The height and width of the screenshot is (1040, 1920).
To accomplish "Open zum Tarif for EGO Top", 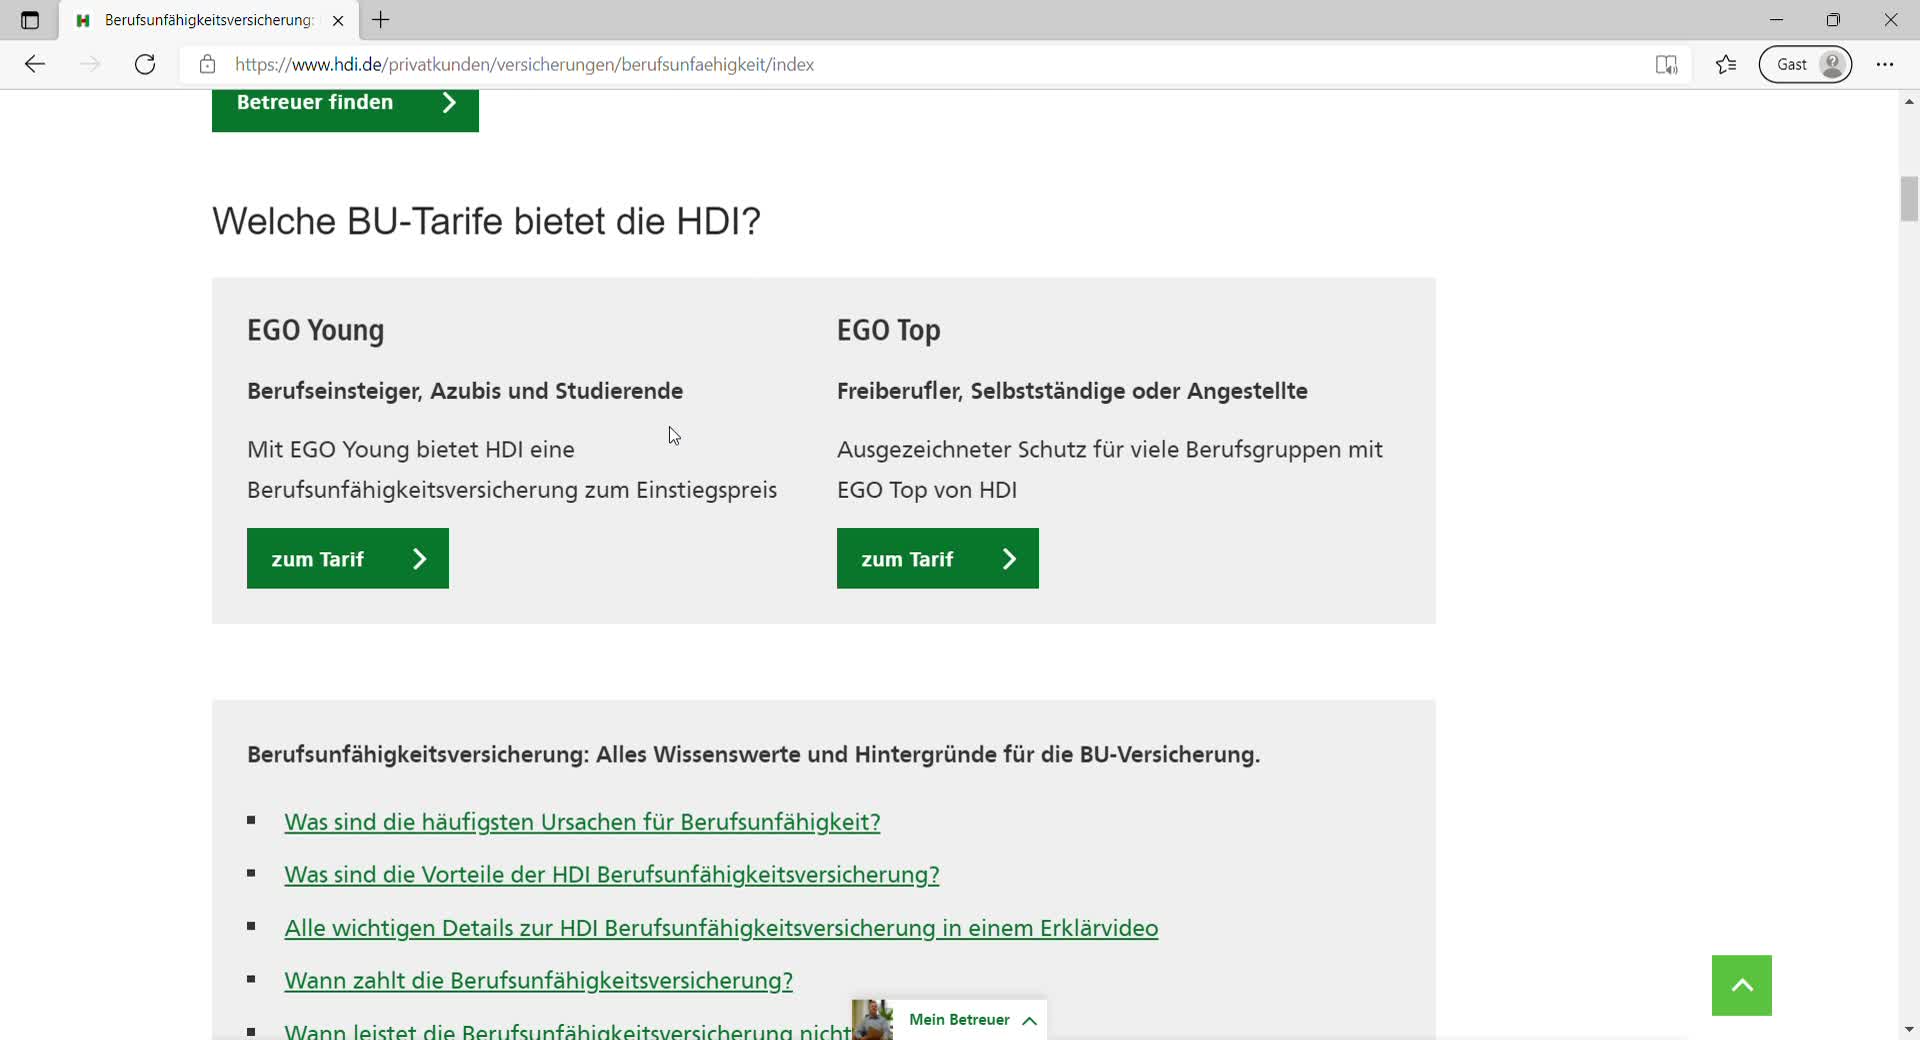I will 937,558.
